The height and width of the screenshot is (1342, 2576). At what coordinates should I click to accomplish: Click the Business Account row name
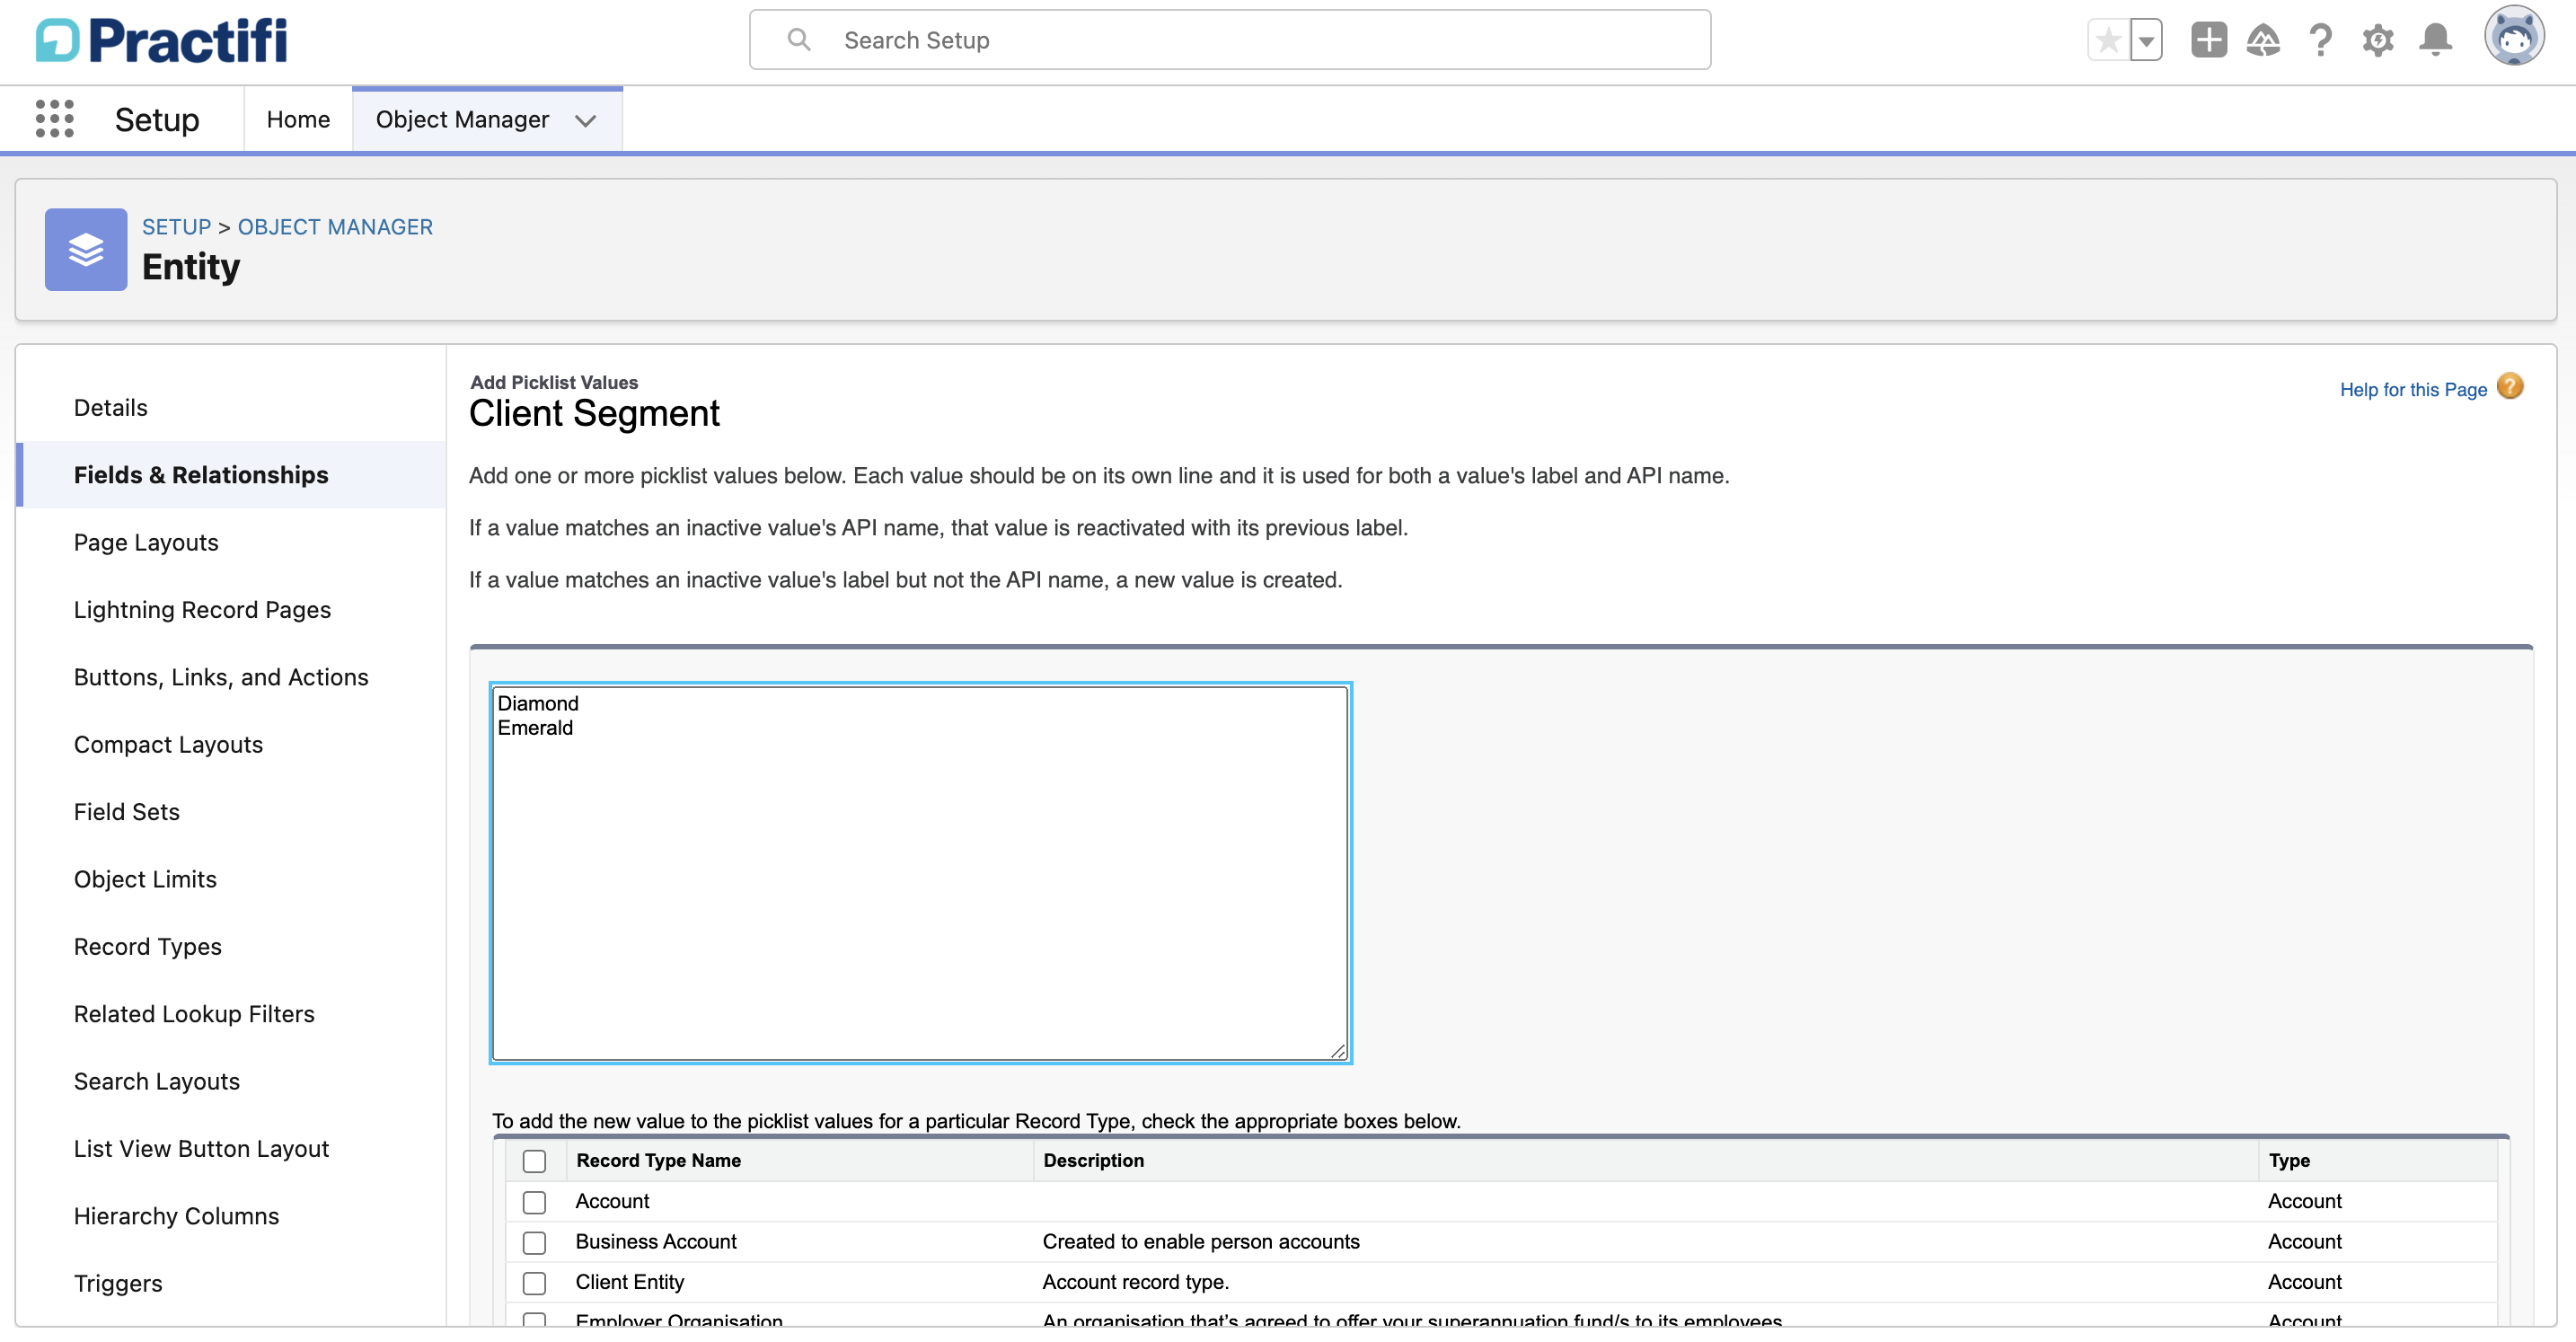(656, 1241)
